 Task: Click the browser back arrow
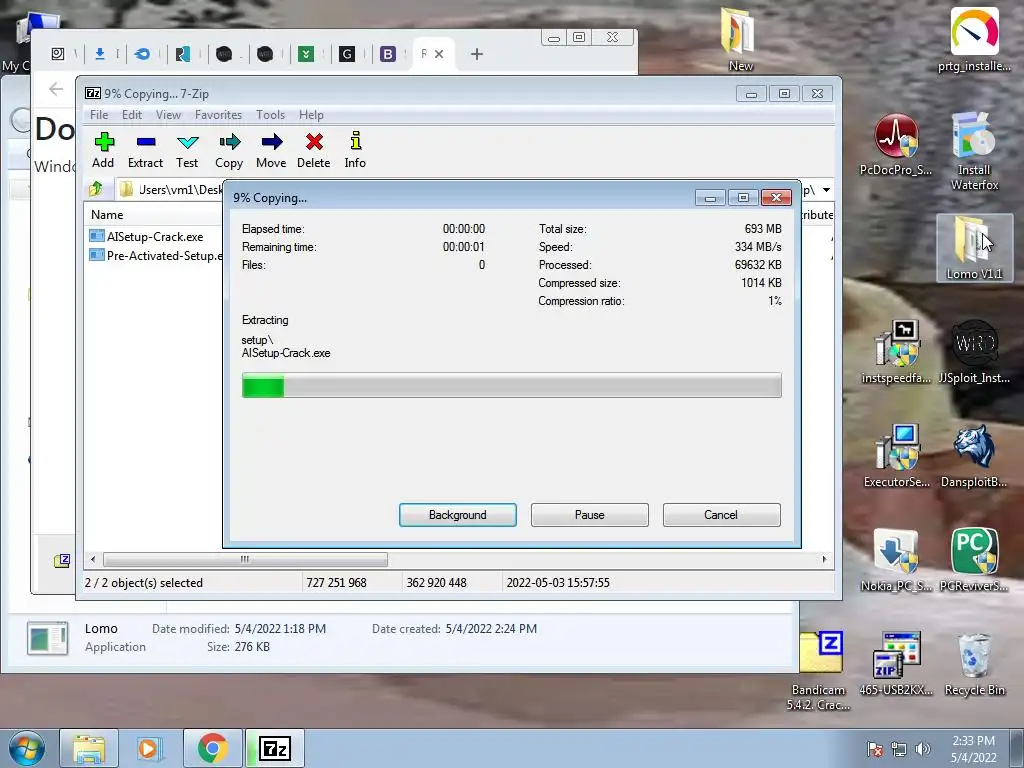(x=56, y=89)
